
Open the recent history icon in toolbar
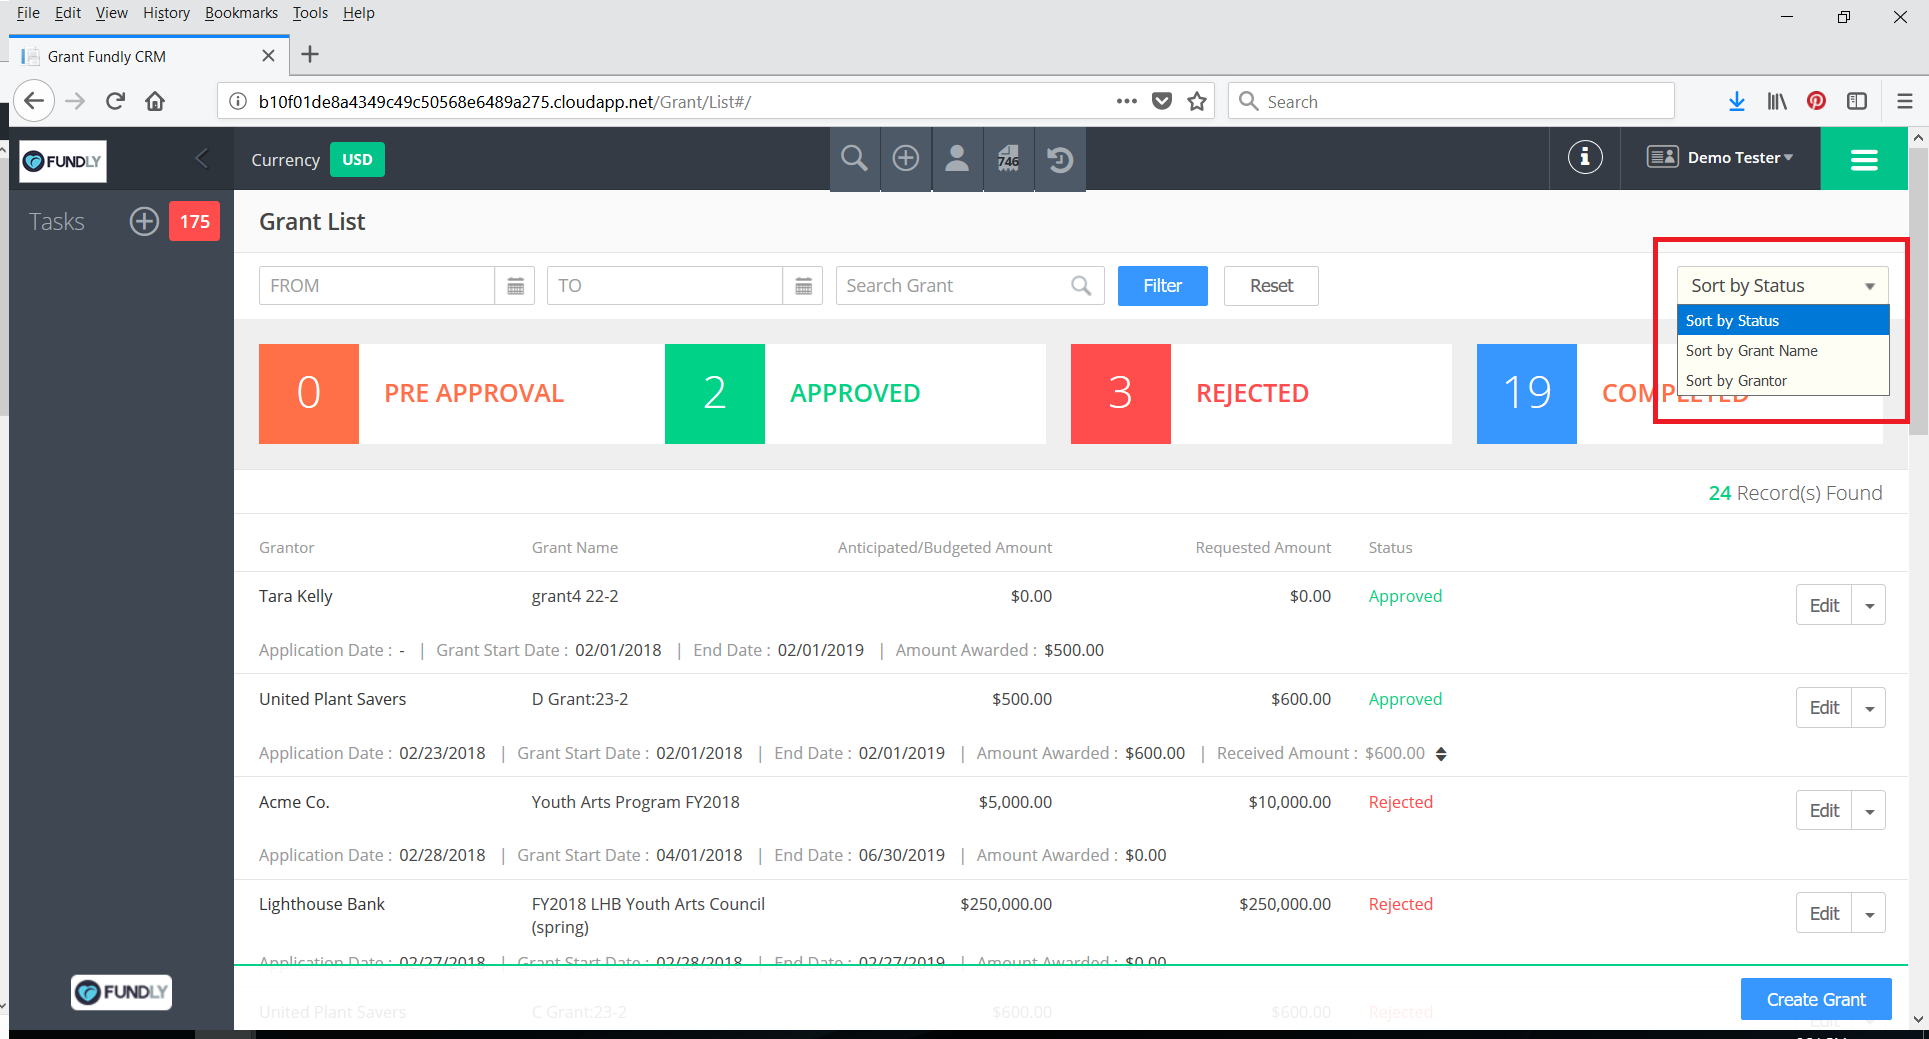[x=1060, y=159]
